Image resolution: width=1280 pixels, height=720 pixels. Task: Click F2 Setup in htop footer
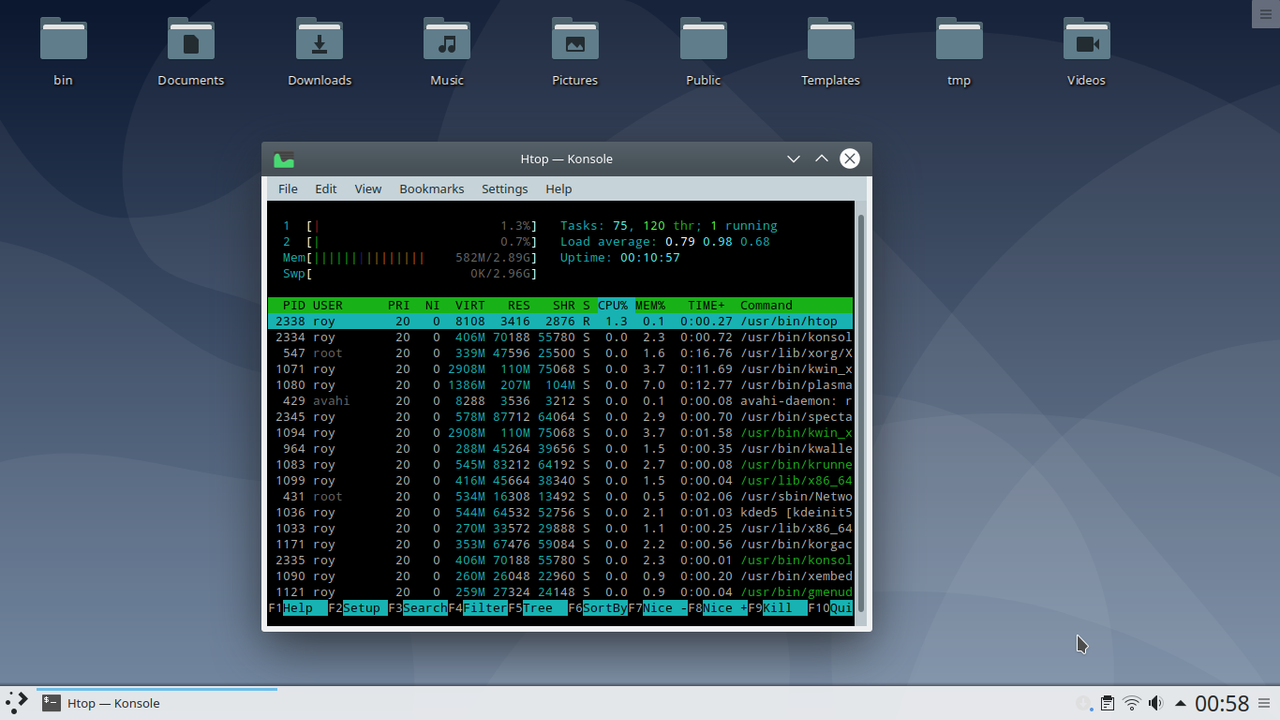pyautogui.click(x=358, y=608)
